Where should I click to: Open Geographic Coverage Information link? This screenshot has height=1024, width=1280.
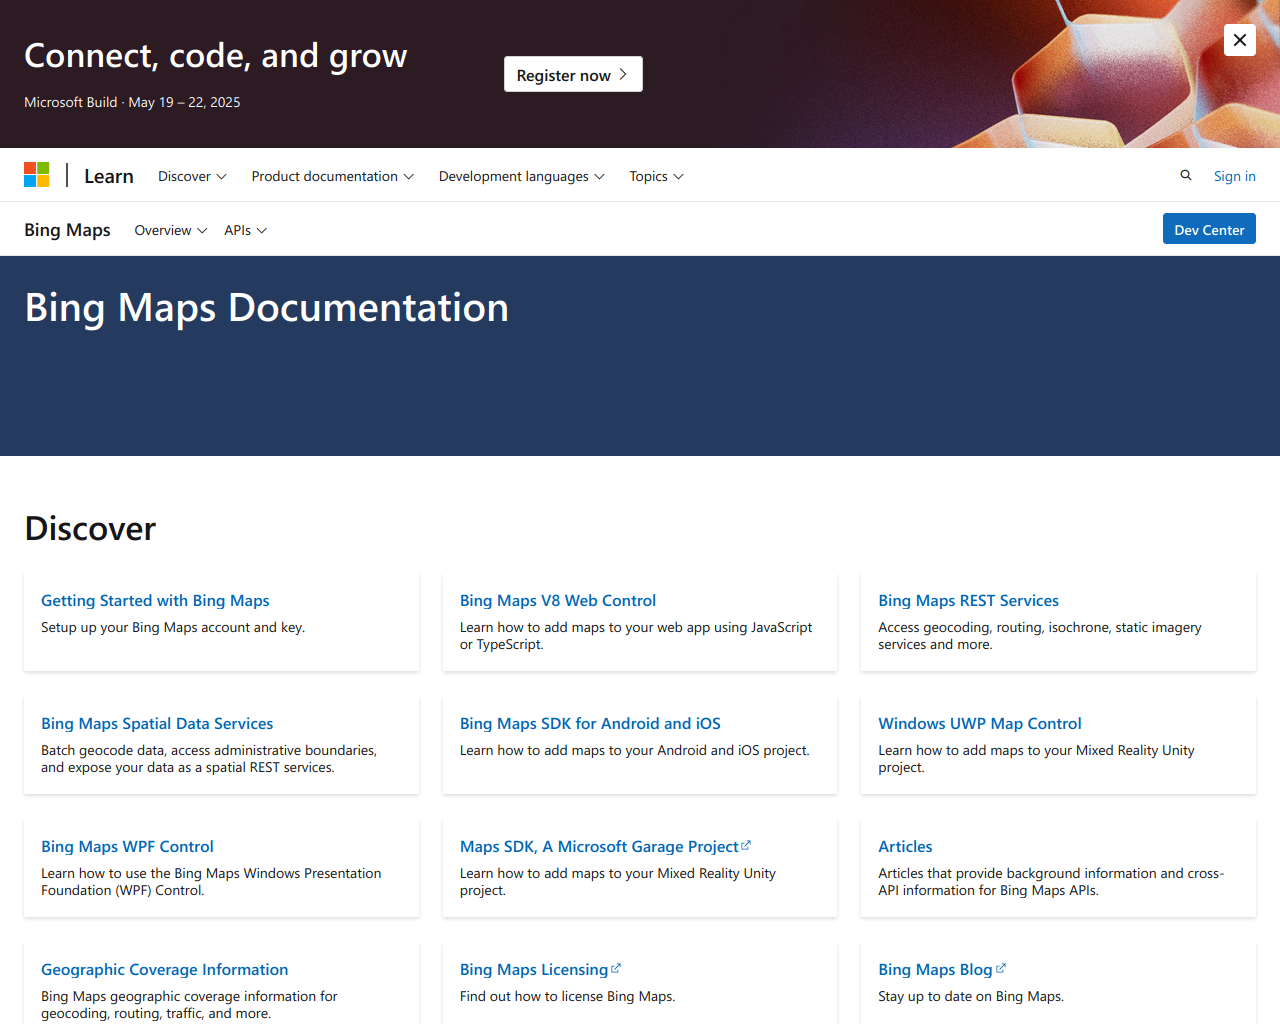click(164, 969)
